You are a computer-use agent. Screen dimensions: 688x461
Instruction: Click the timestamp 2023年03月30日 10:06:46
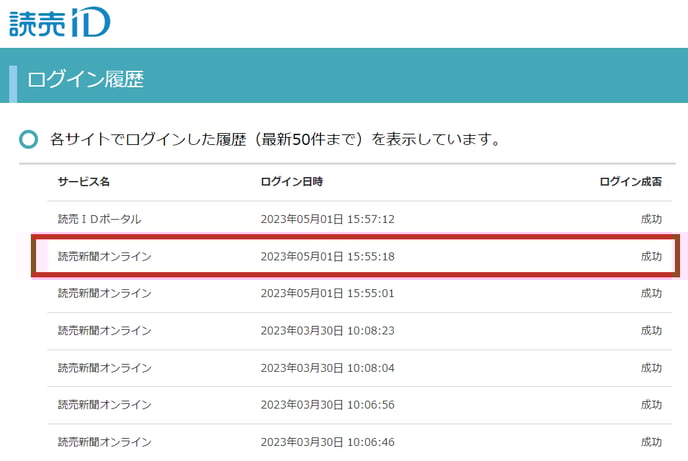click(328, 442)
